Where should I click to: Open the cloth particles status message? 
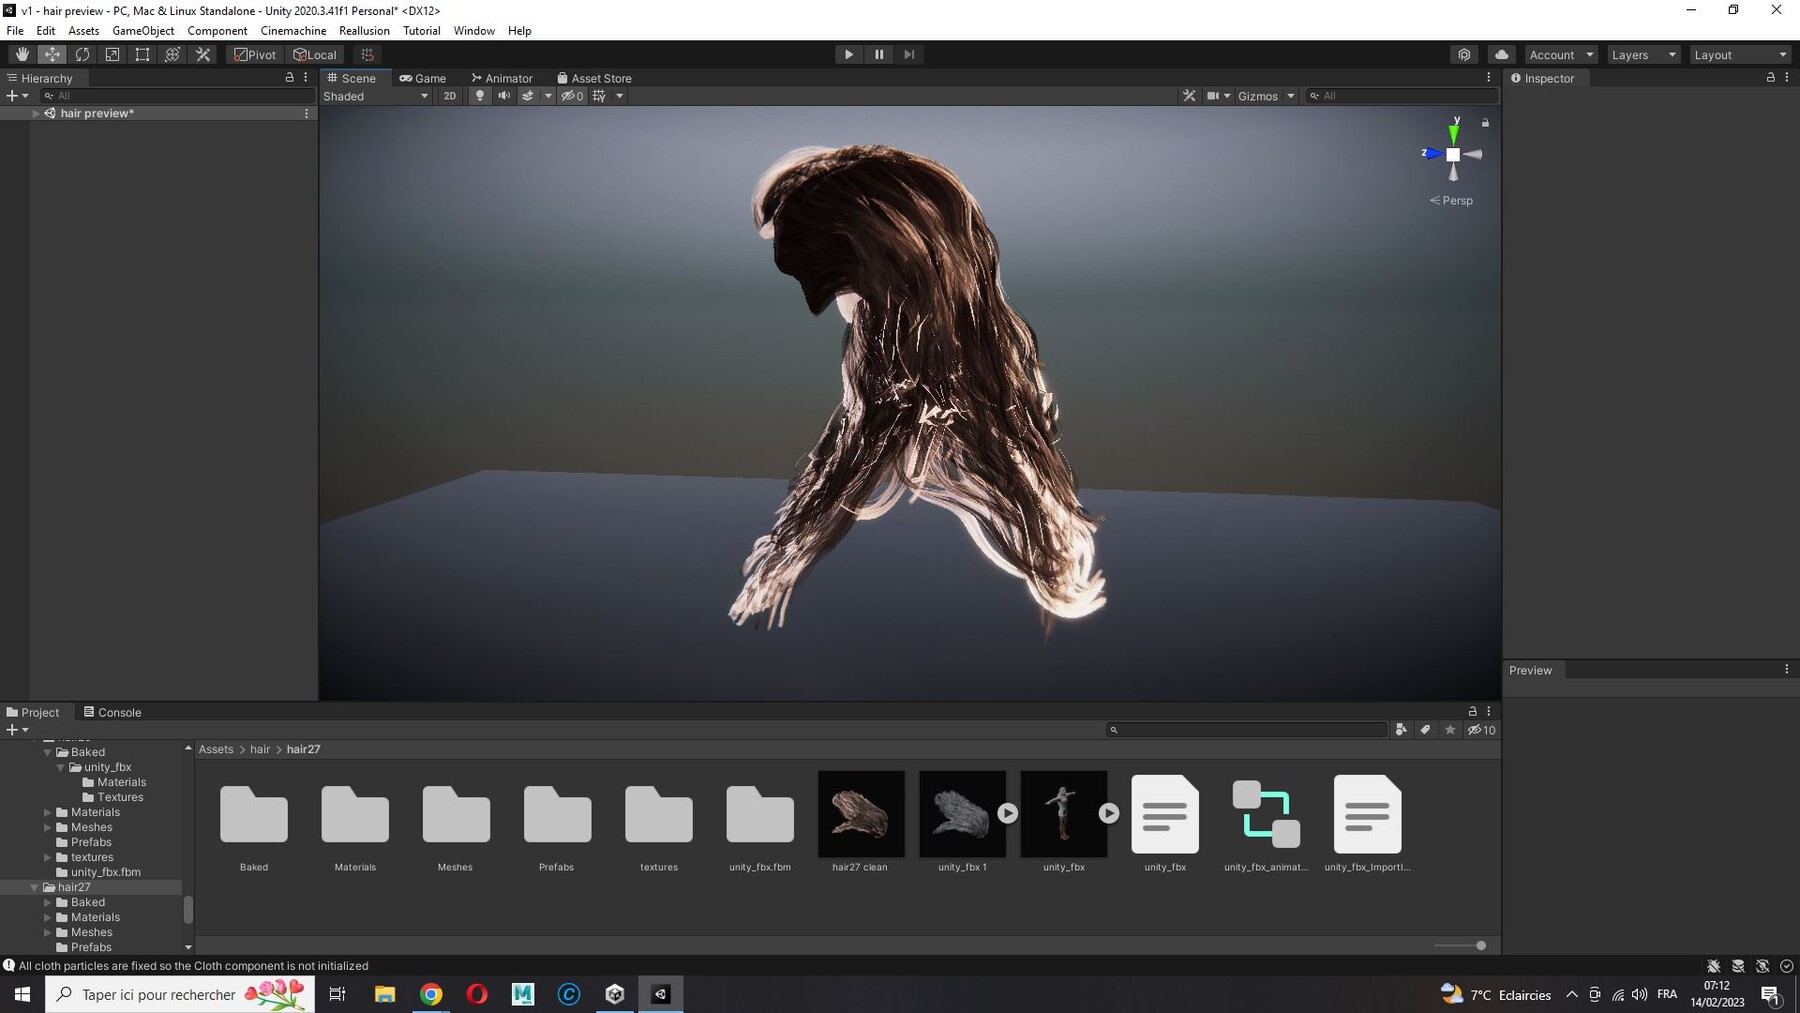pyautogui.click(x=193, y=966)
